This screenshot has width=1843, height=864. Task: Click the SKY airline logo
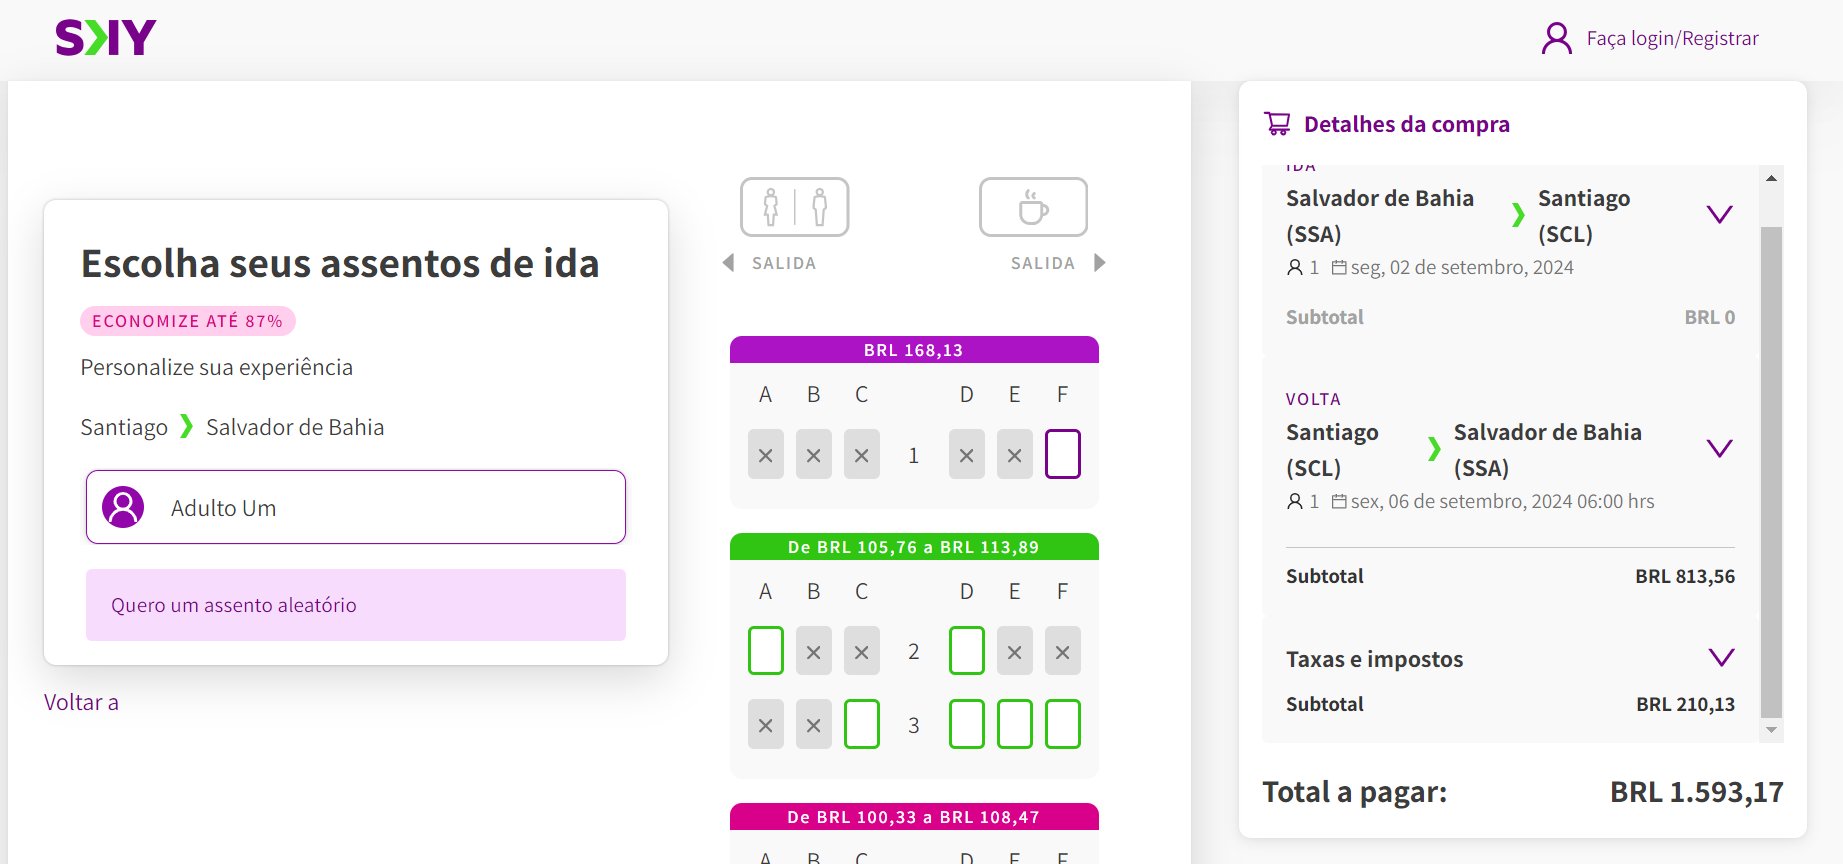106,38
